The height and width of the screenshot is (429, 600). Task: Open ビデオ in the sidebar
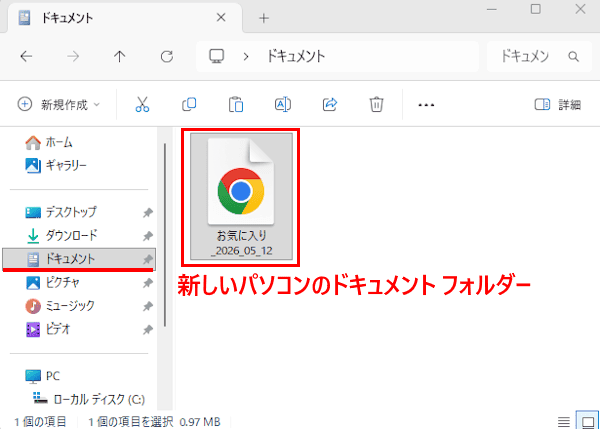48,329
